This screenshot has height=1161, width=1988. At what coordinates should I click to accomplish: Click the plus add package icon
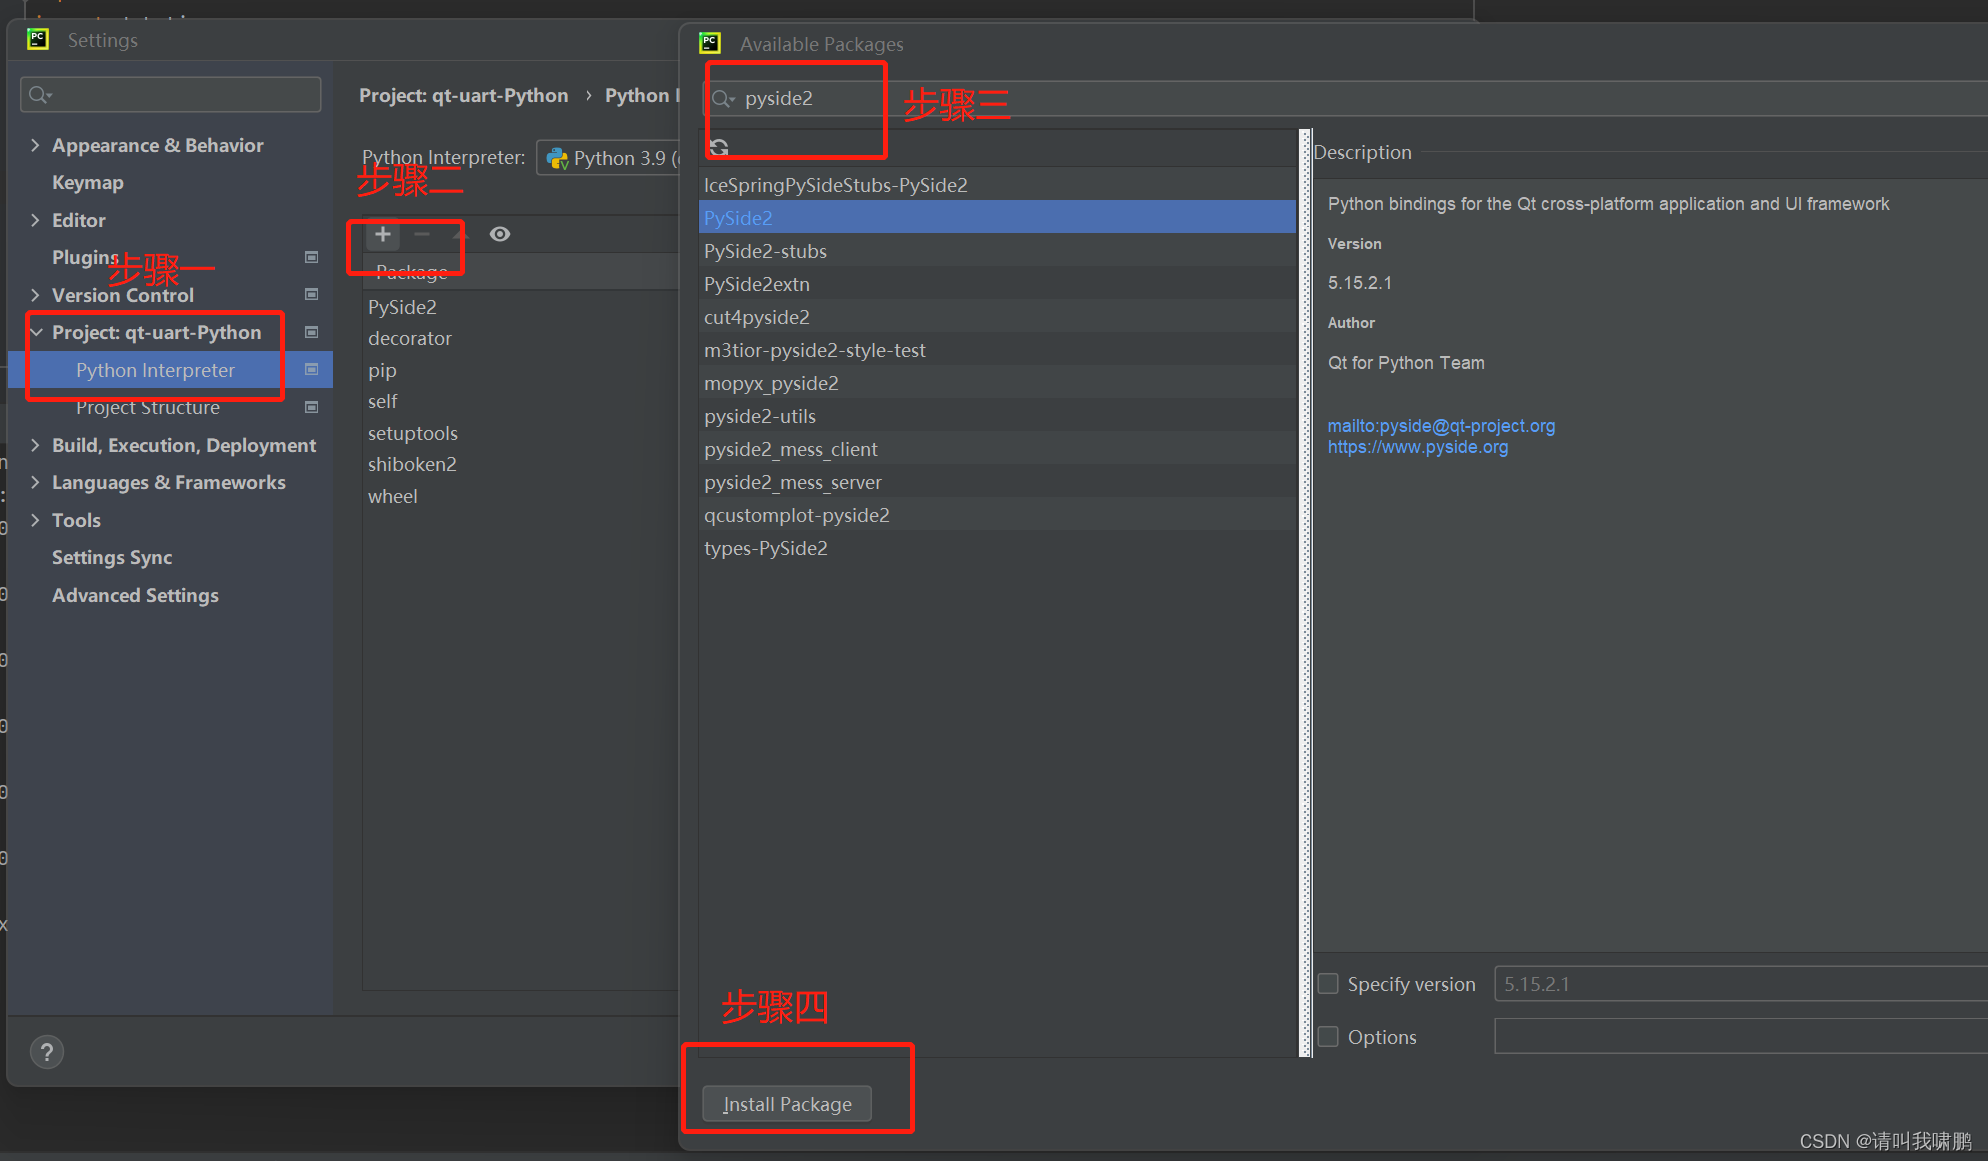[383, 234]
